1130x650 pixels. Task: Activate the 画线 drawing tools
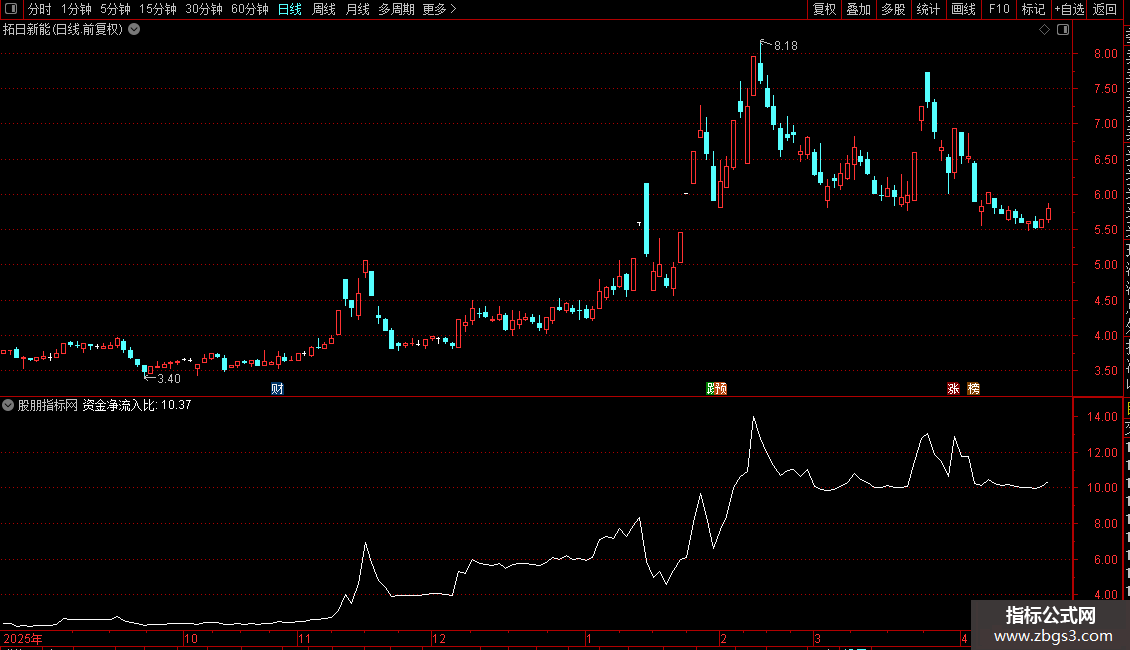pyautogui.click(x=963, y=9)
